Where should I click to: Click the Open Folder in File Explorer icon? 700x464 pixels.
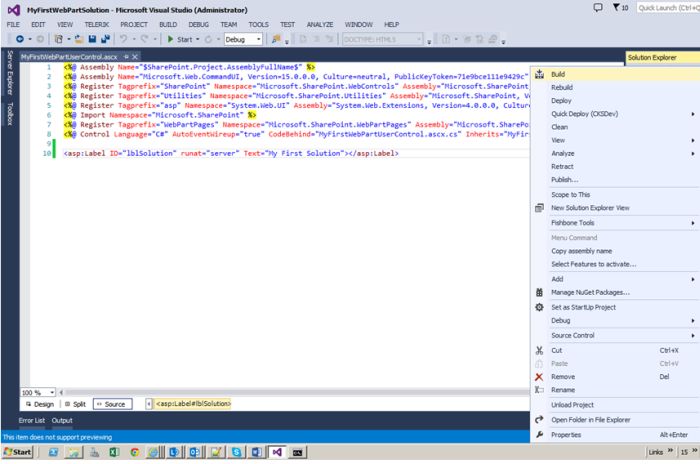pos(540,420)
